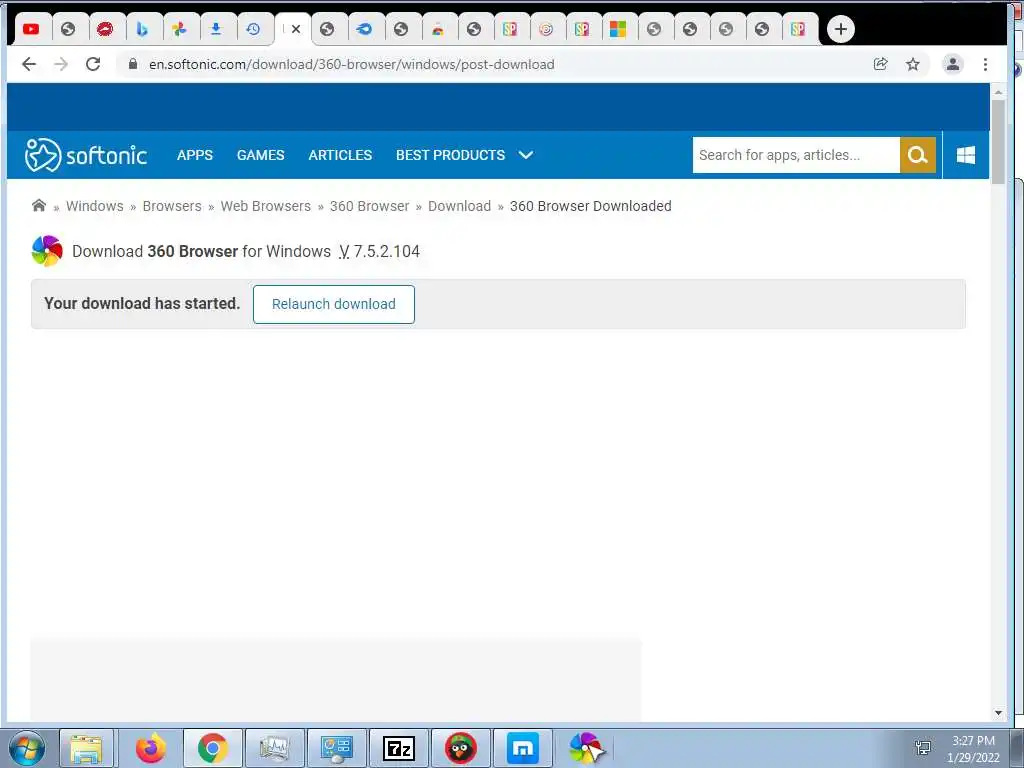
Task: Open BEST PRODUCTS menu item
Action: [450, 155]
